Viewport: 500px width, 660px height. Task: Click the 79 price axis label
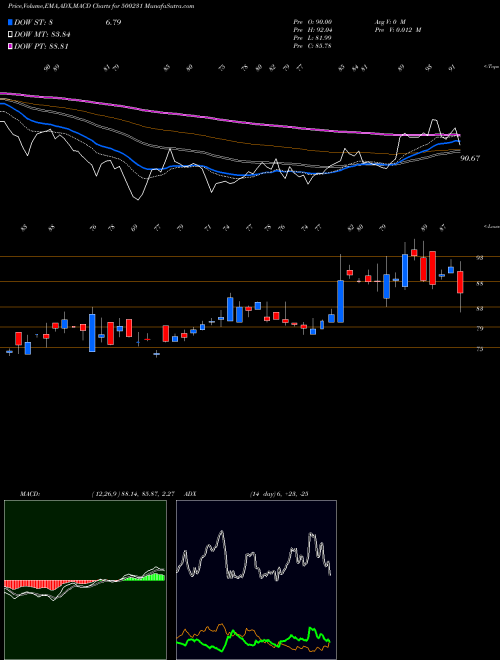pos(479,329)
